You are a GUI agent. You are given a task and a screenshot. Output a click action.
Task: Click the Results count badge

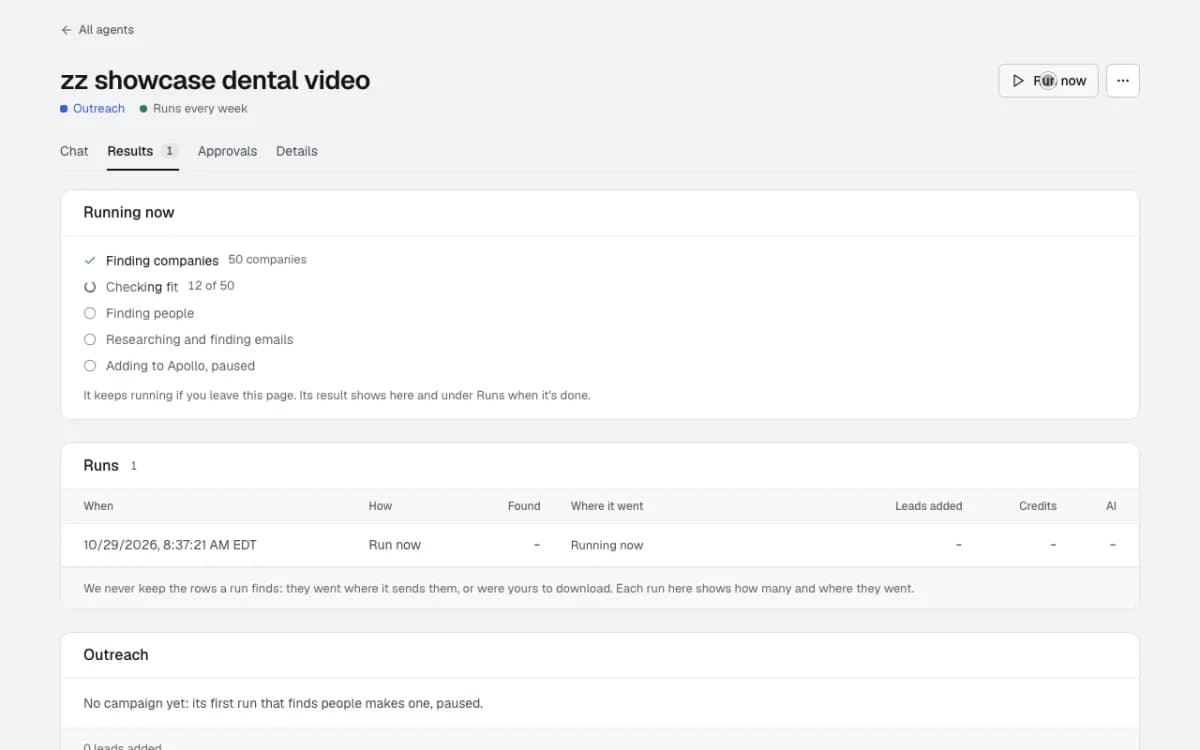[169, 151]
